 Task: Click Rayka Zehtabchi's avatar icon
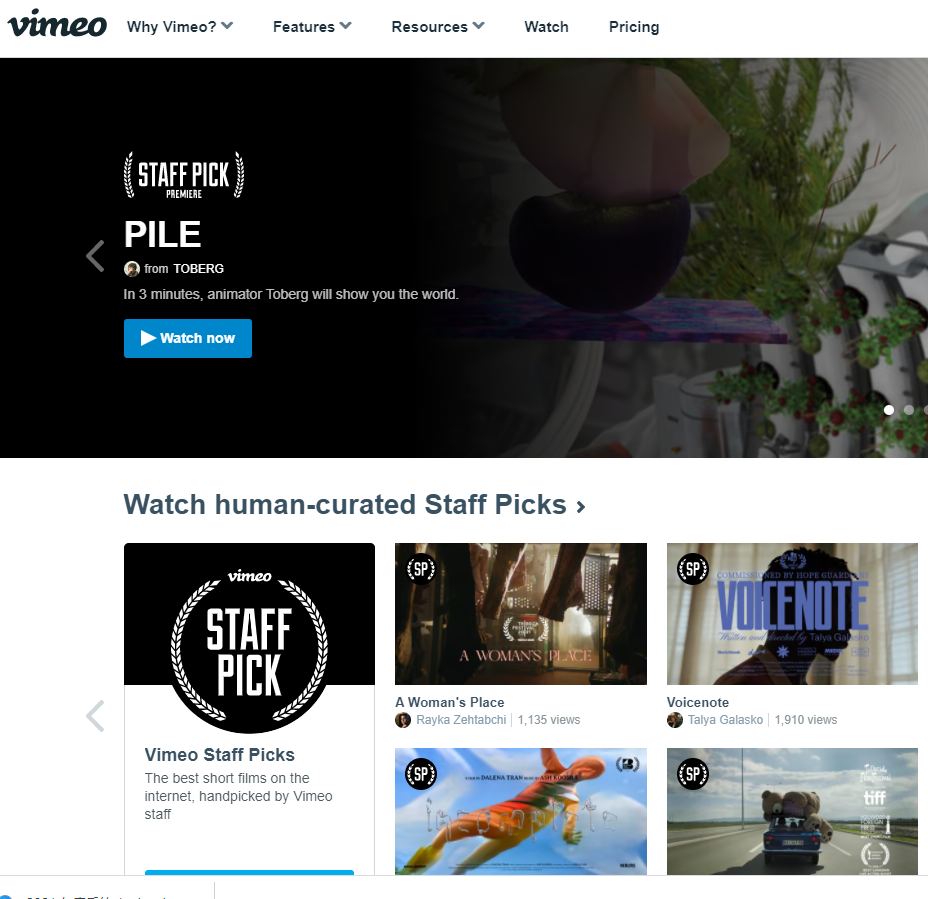point(403,720)
